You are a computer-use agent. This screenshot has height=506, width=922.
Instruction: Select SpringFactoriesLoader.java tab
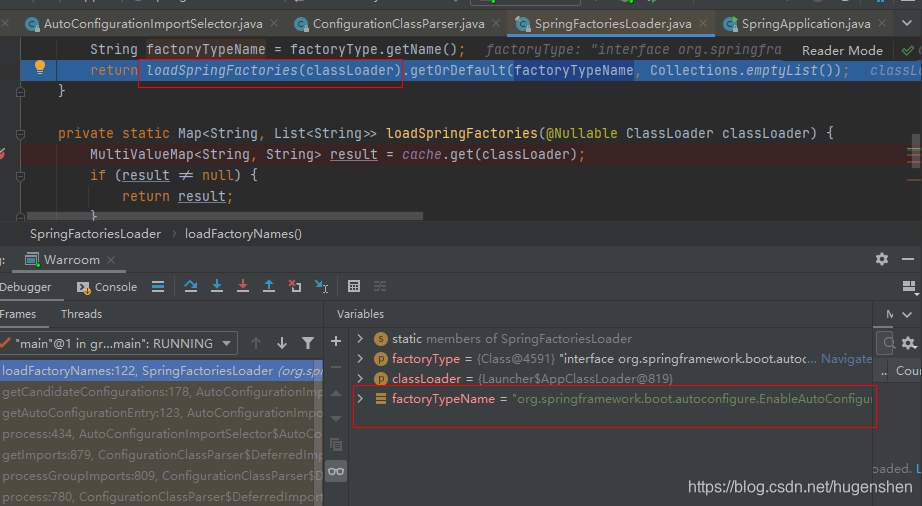(x=613, y=24)
